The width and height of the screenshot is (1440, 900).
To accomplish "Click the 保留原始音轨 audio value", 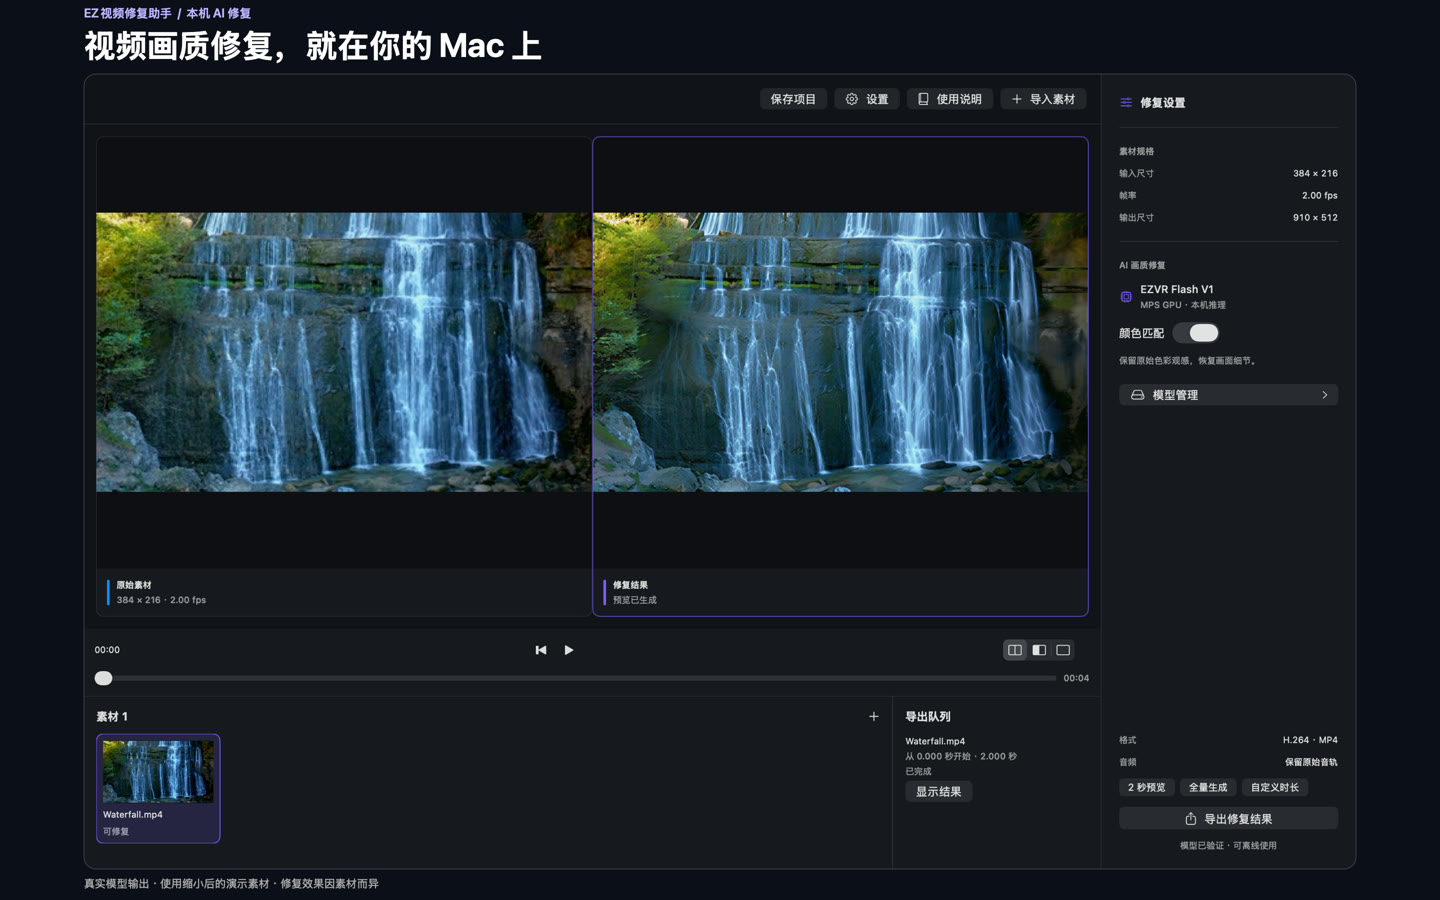I will (1311, 762).
